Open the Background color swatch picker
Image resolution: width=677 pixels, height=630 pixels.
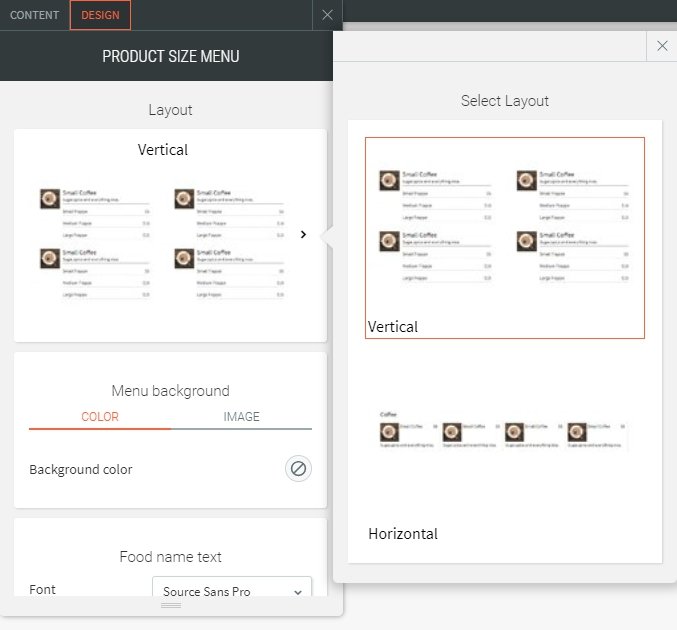click(297, 468)
